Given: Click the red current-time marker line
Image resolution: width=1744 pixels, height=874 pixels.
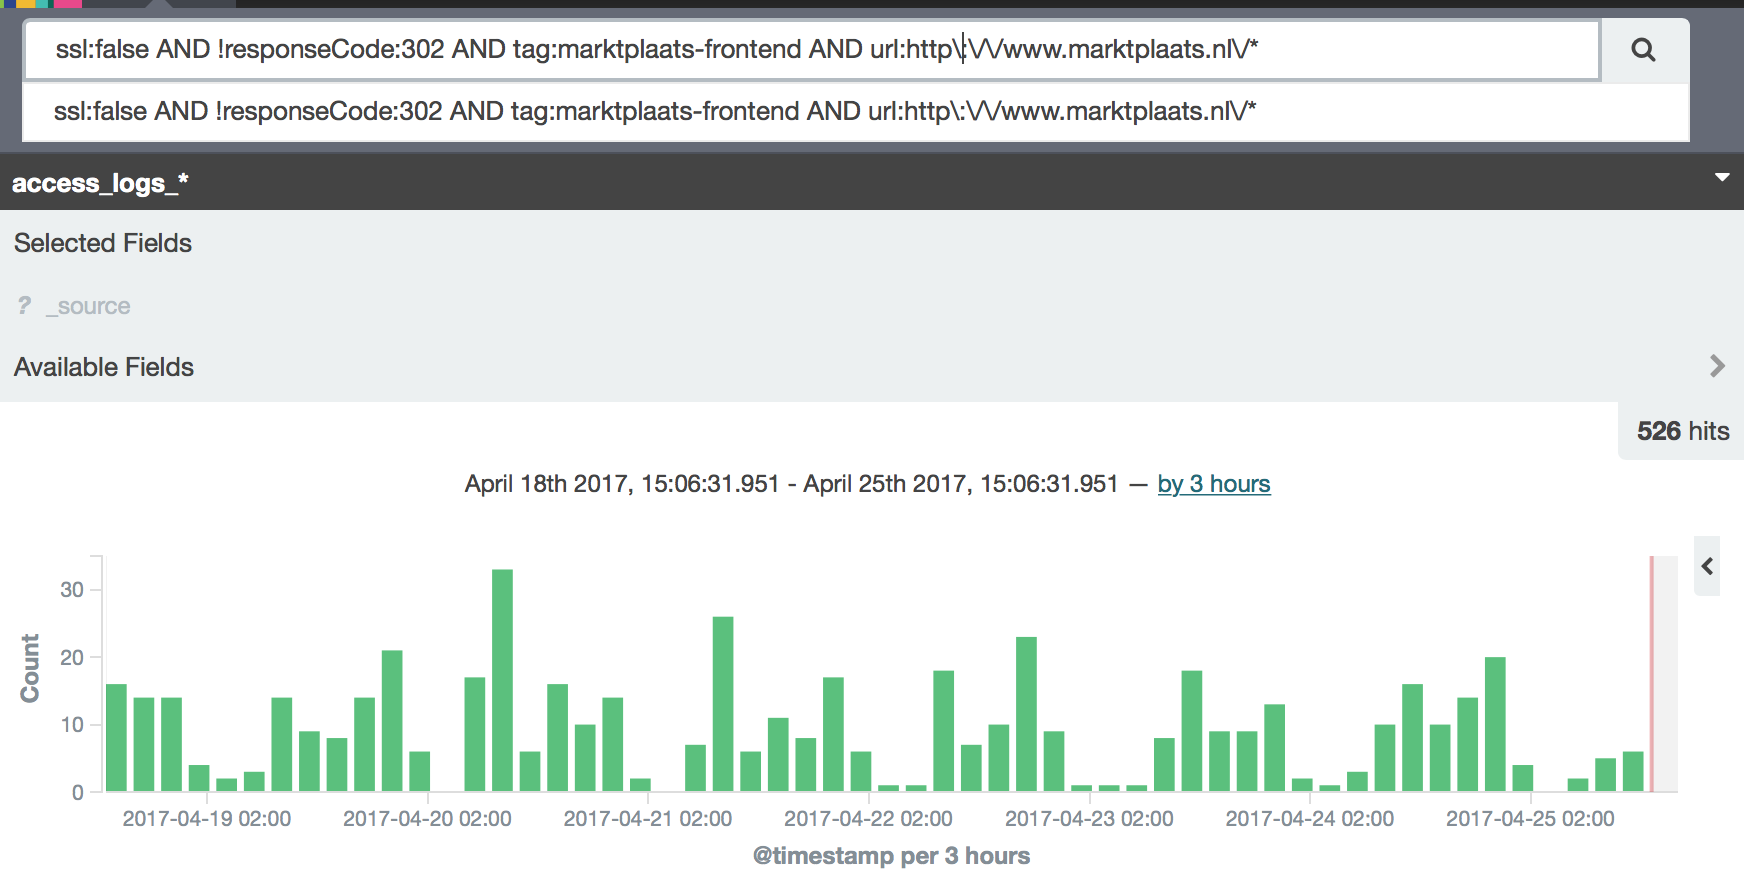Looking at the screenshot, I should 1651,673.
